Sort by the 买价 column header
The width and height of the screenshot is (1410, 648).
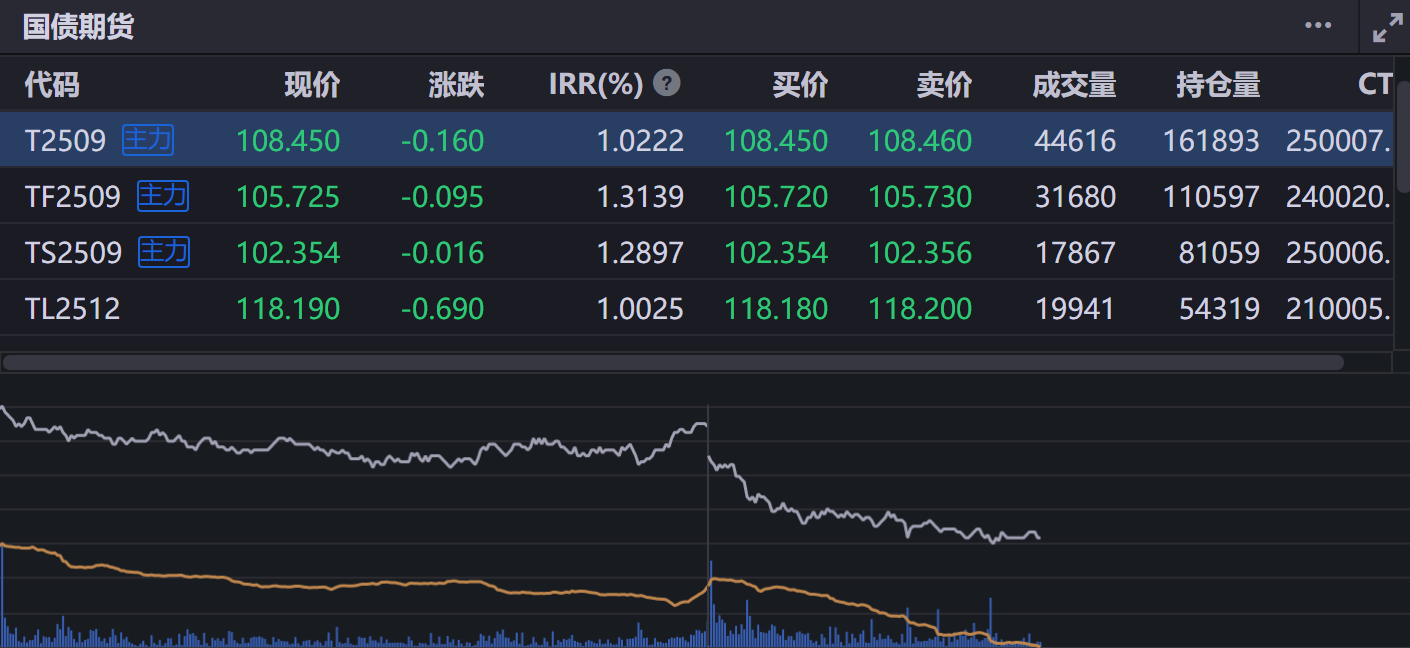coord(800,85)
